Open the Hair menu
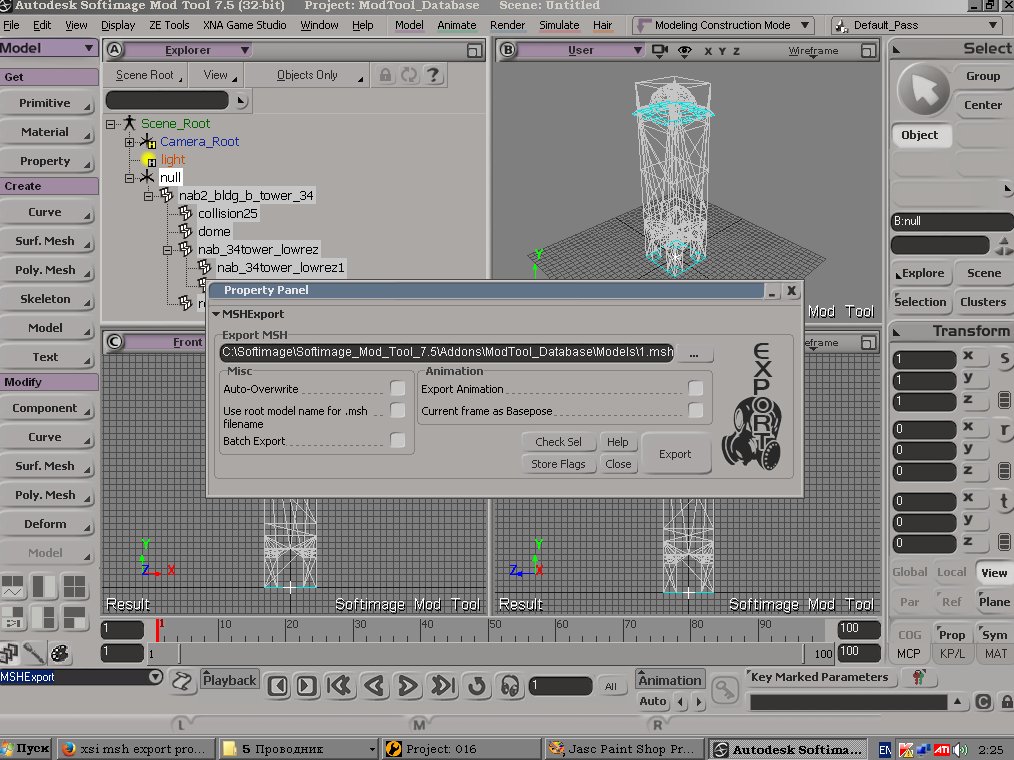This screenshot has height=760, width=1014. [x=602, y=25]
